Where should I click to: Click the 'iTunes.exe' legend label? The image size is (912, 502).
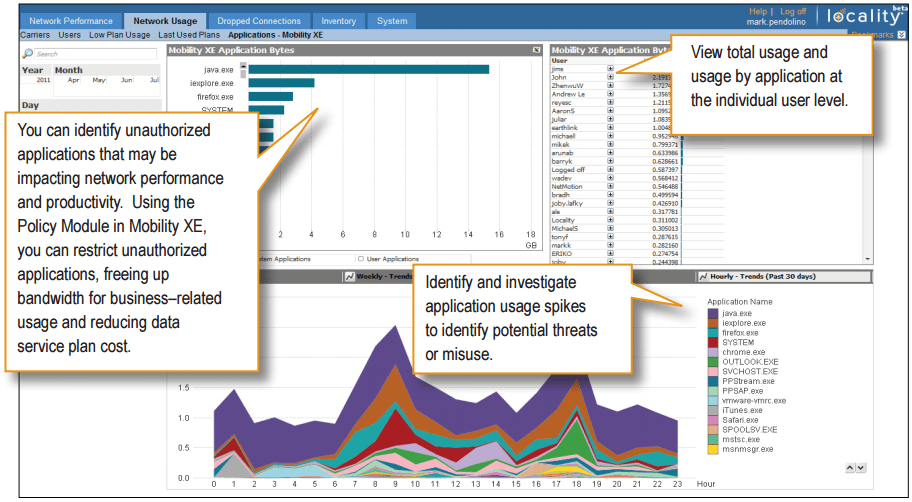[742, 411]
